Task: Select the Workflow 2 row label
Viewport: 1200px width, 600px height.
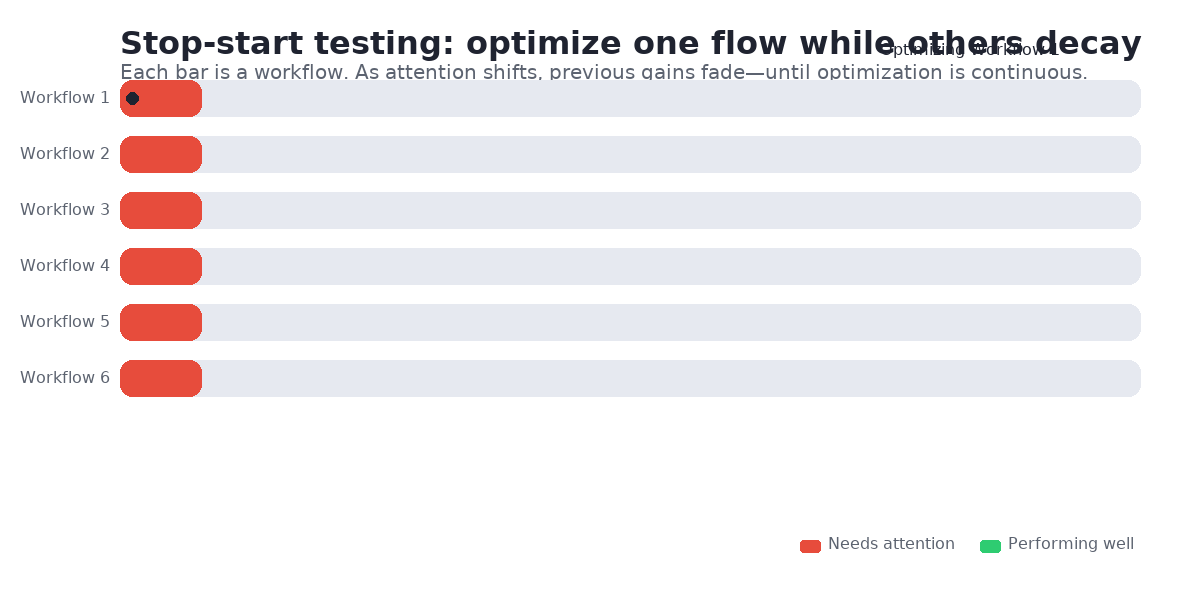Action: pyautogui.click(x=65, y=154)
